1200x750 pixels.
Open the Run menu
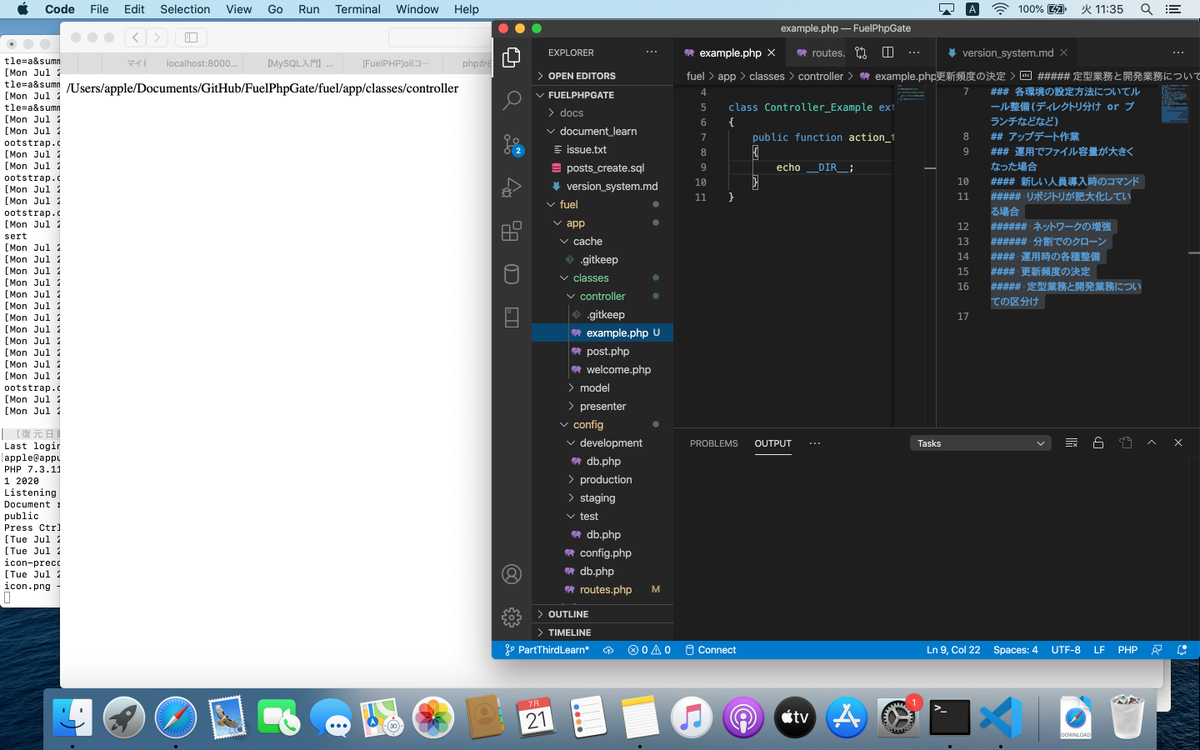pos(309,9)
